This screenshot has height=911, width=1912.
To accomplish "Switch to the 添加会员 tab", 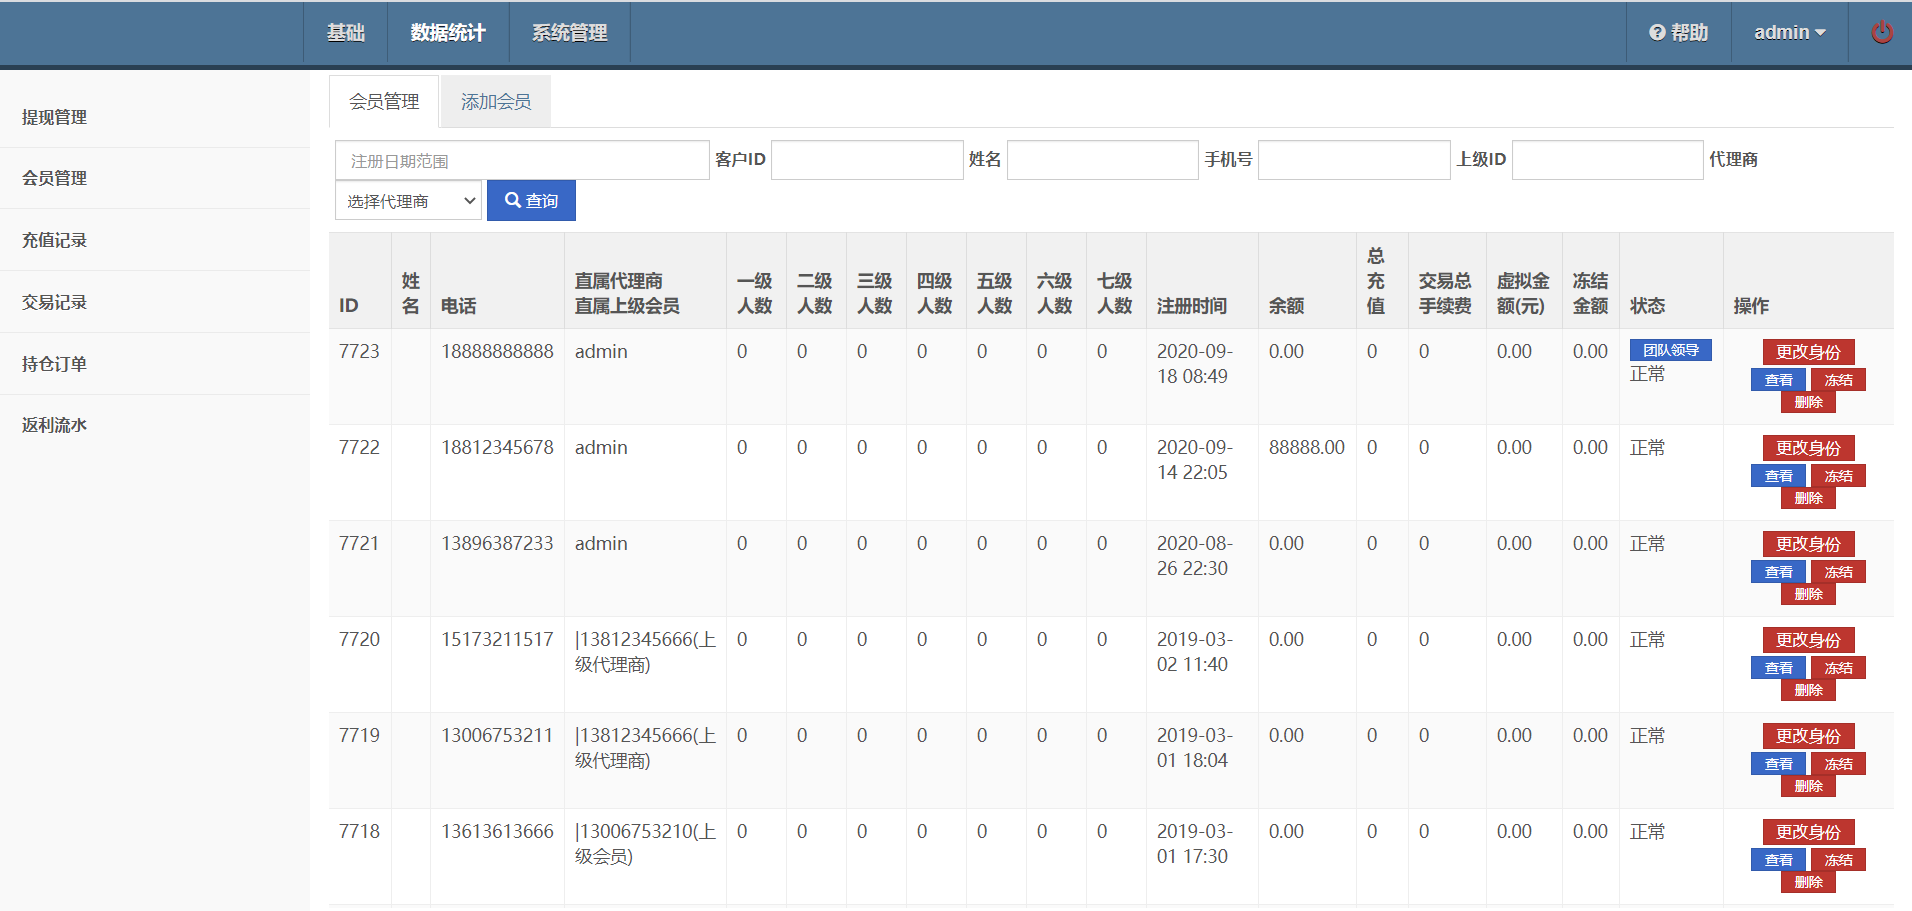I will 496,101.
